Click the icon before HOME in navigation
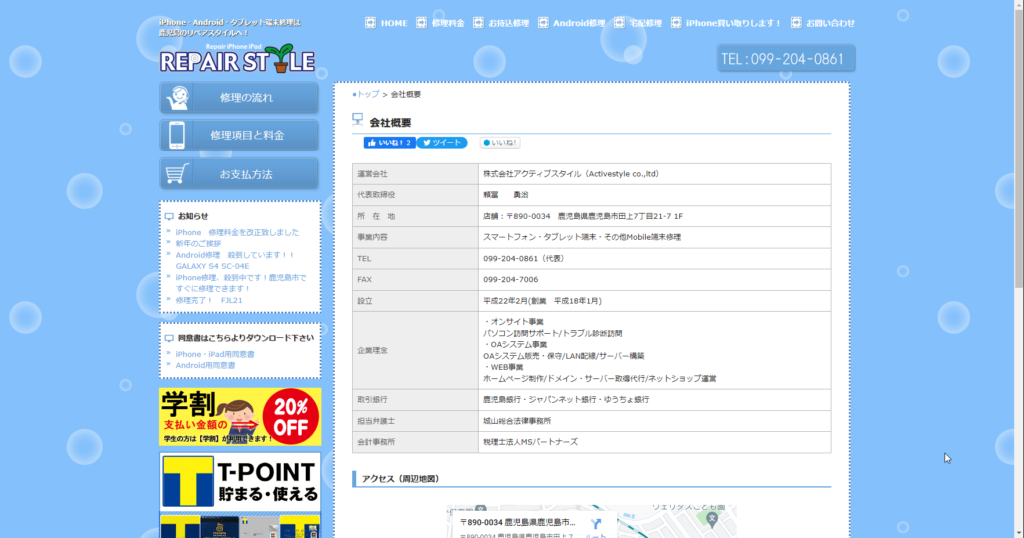Image resolution: width=1024 pixels, height=538 pixels. [x=370, y=23]
